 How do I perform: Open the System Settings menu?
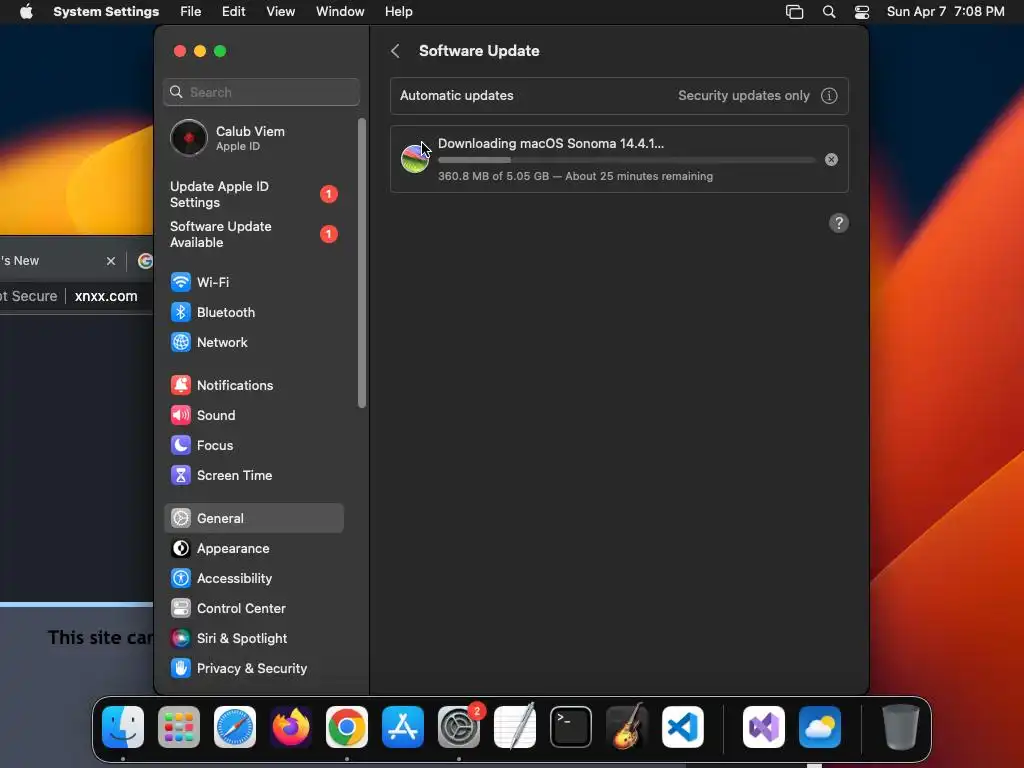tap(106, 12)
